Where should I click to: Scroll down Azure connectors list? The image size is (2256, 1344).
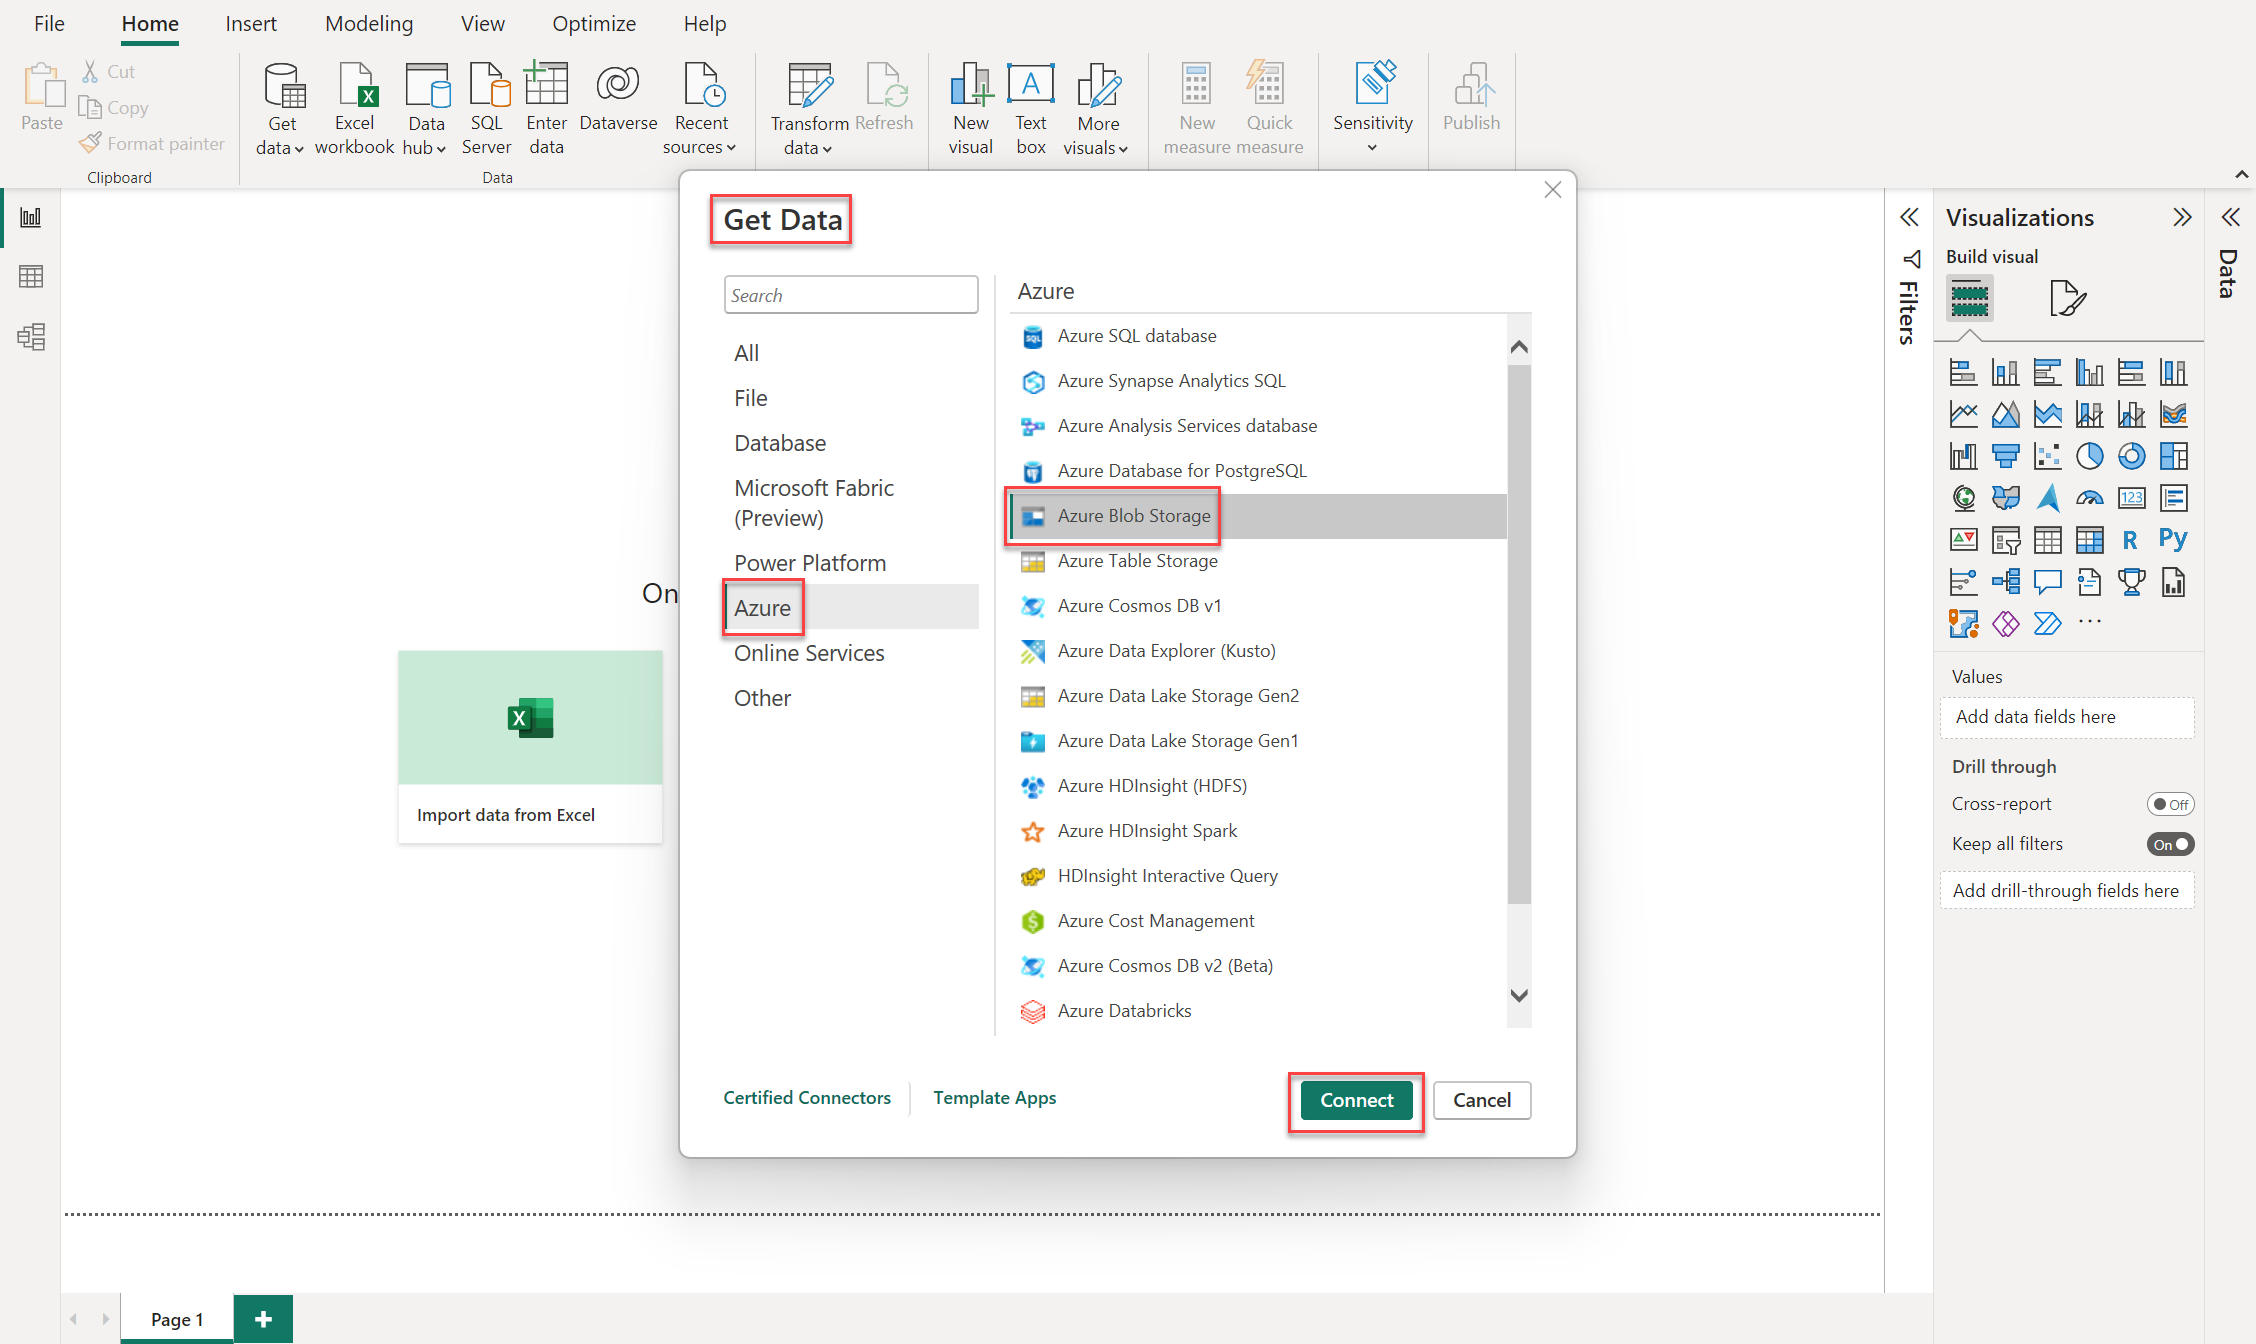[x=1520, y=995]
